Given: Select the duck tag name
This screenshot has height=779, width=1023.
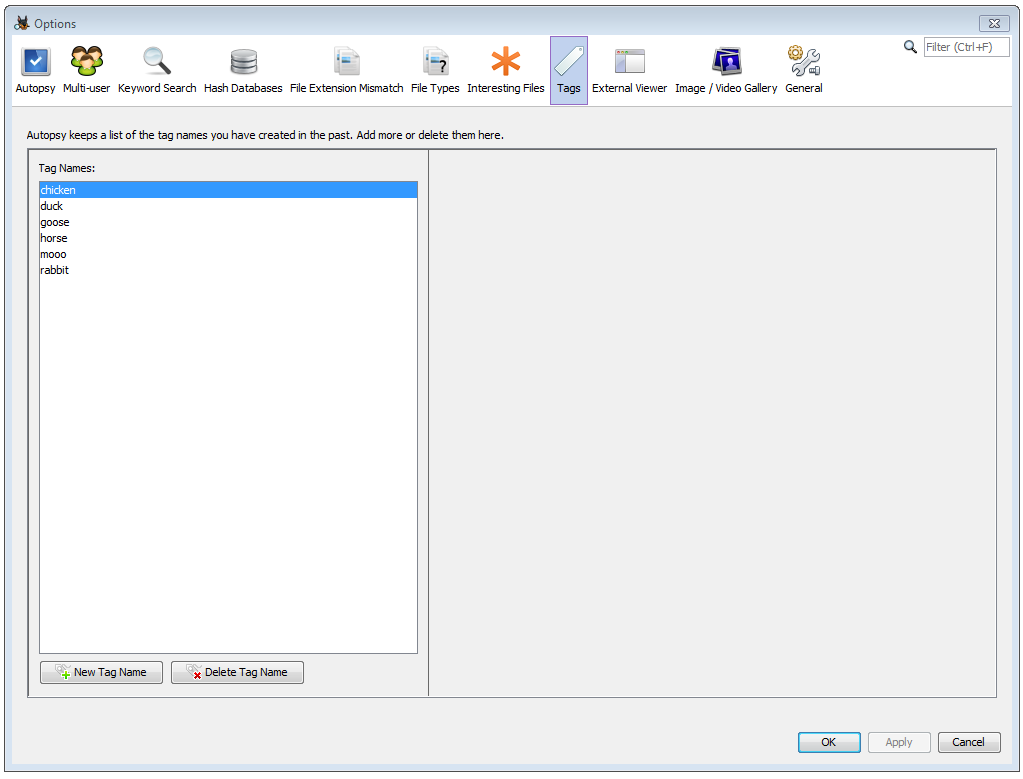Looking at the screenshot, I should click(52, 206).
